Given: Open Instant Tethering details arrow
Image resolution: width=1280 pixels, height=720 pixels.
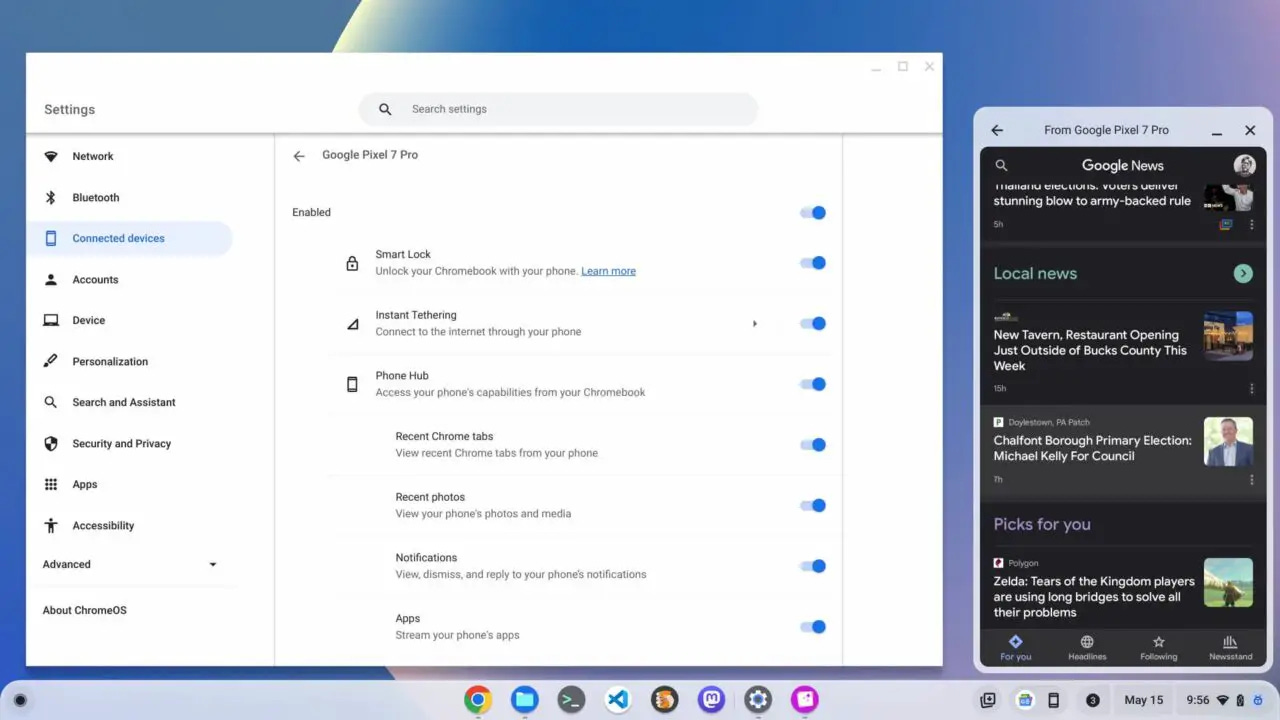Looking at the screenshot, I should click(x=755, y=324).
